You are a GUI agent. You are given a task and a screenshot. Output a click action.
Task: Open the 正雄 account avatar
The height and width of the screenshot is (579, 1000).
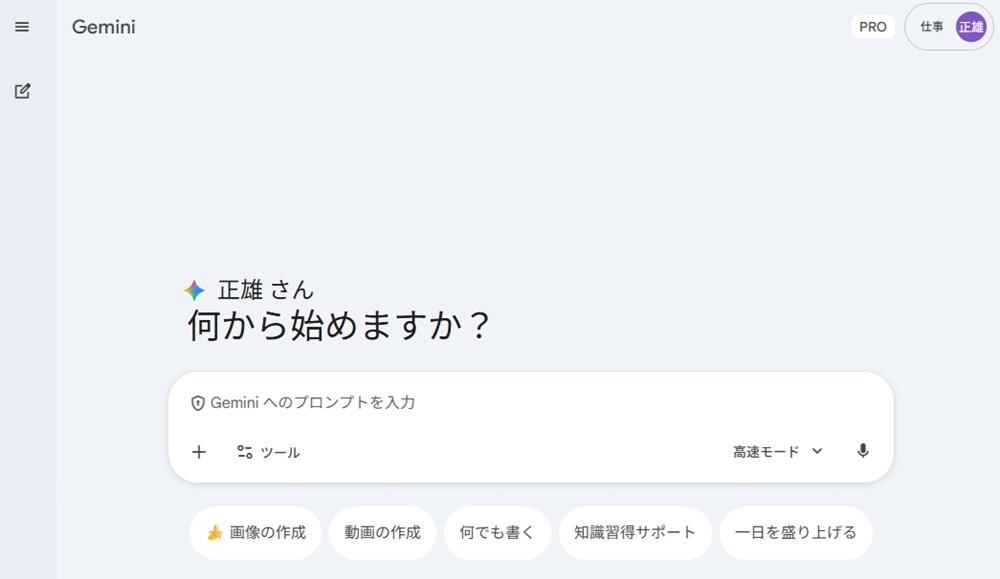[x=971, y=27]
